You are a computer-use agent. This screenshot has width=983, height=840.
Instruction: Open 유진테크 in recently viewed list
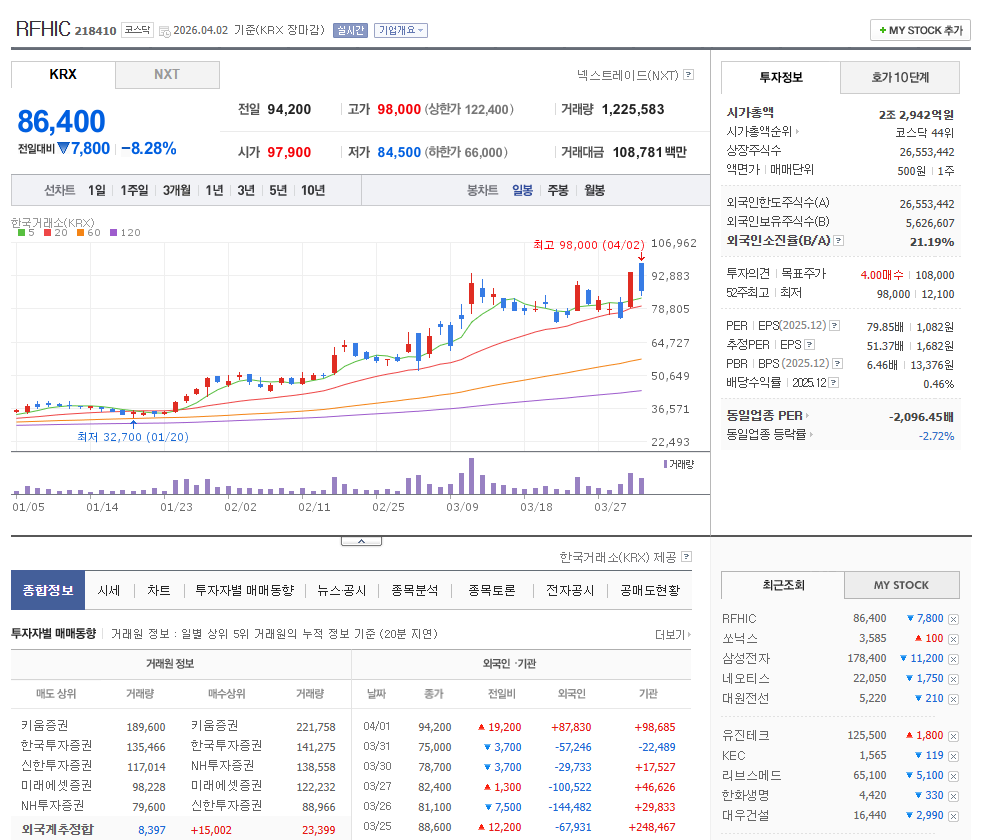pyautogui.click(x=746, y=735)
